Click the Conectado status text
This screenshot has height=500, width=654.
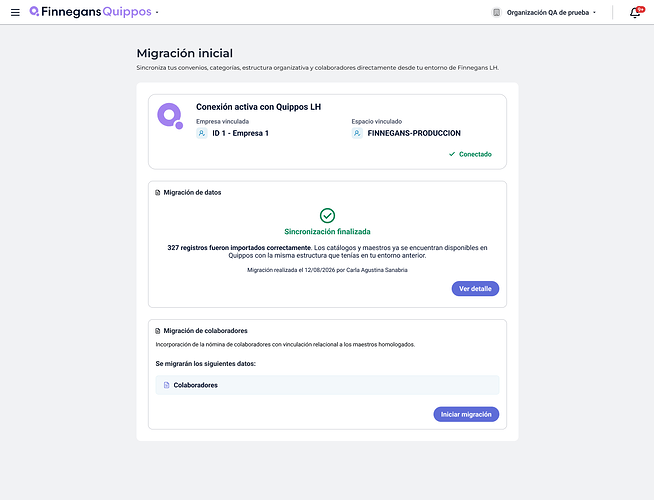(475, 154)
